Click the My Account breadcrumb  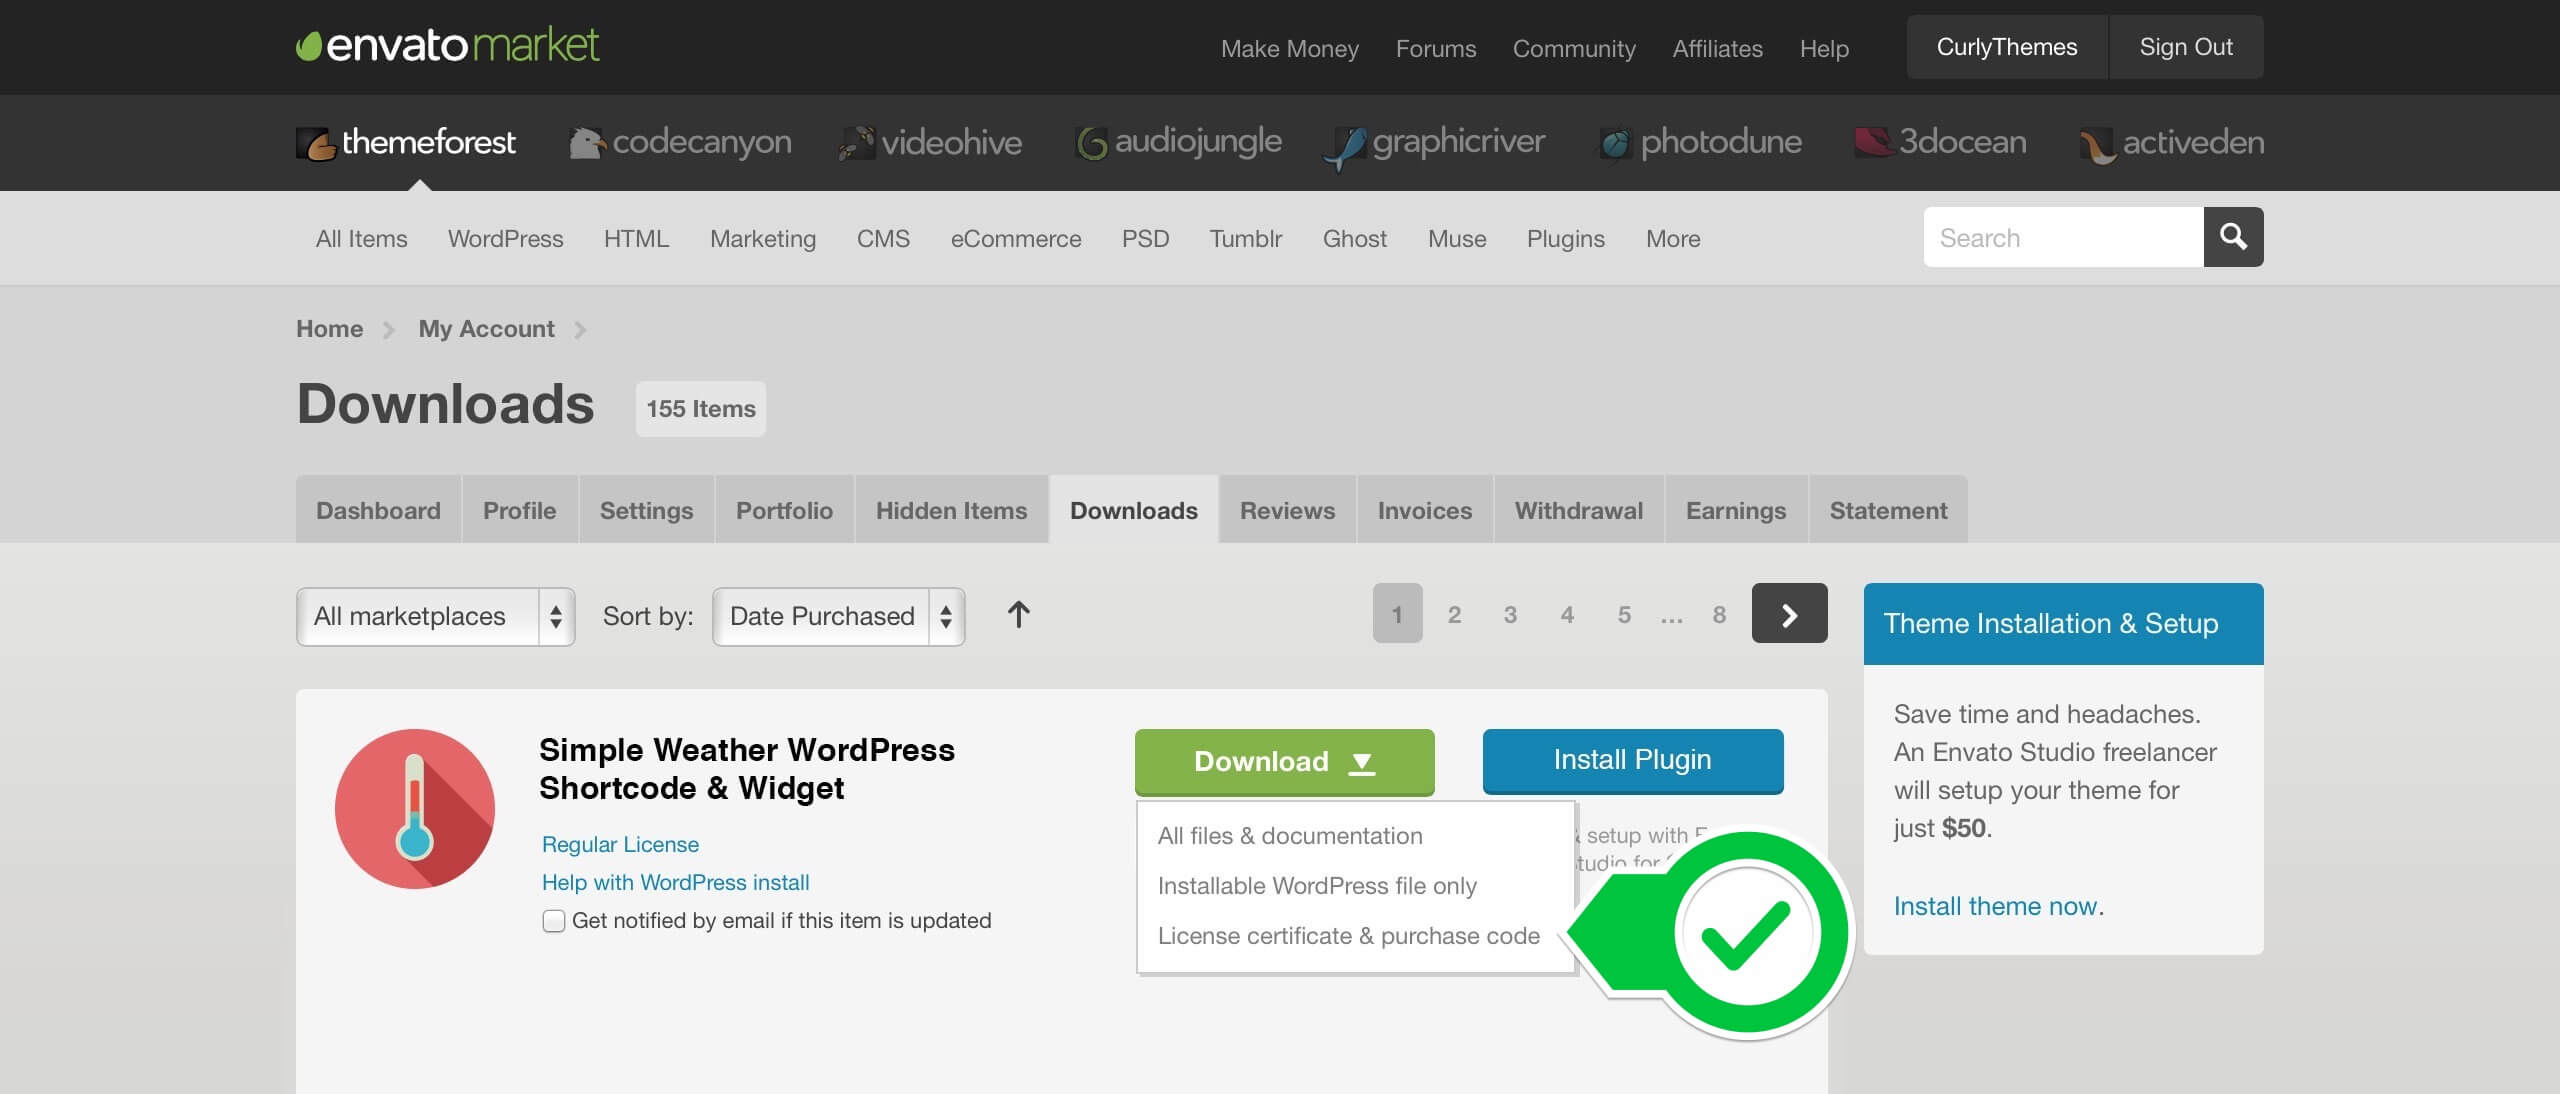pos(486,329)
